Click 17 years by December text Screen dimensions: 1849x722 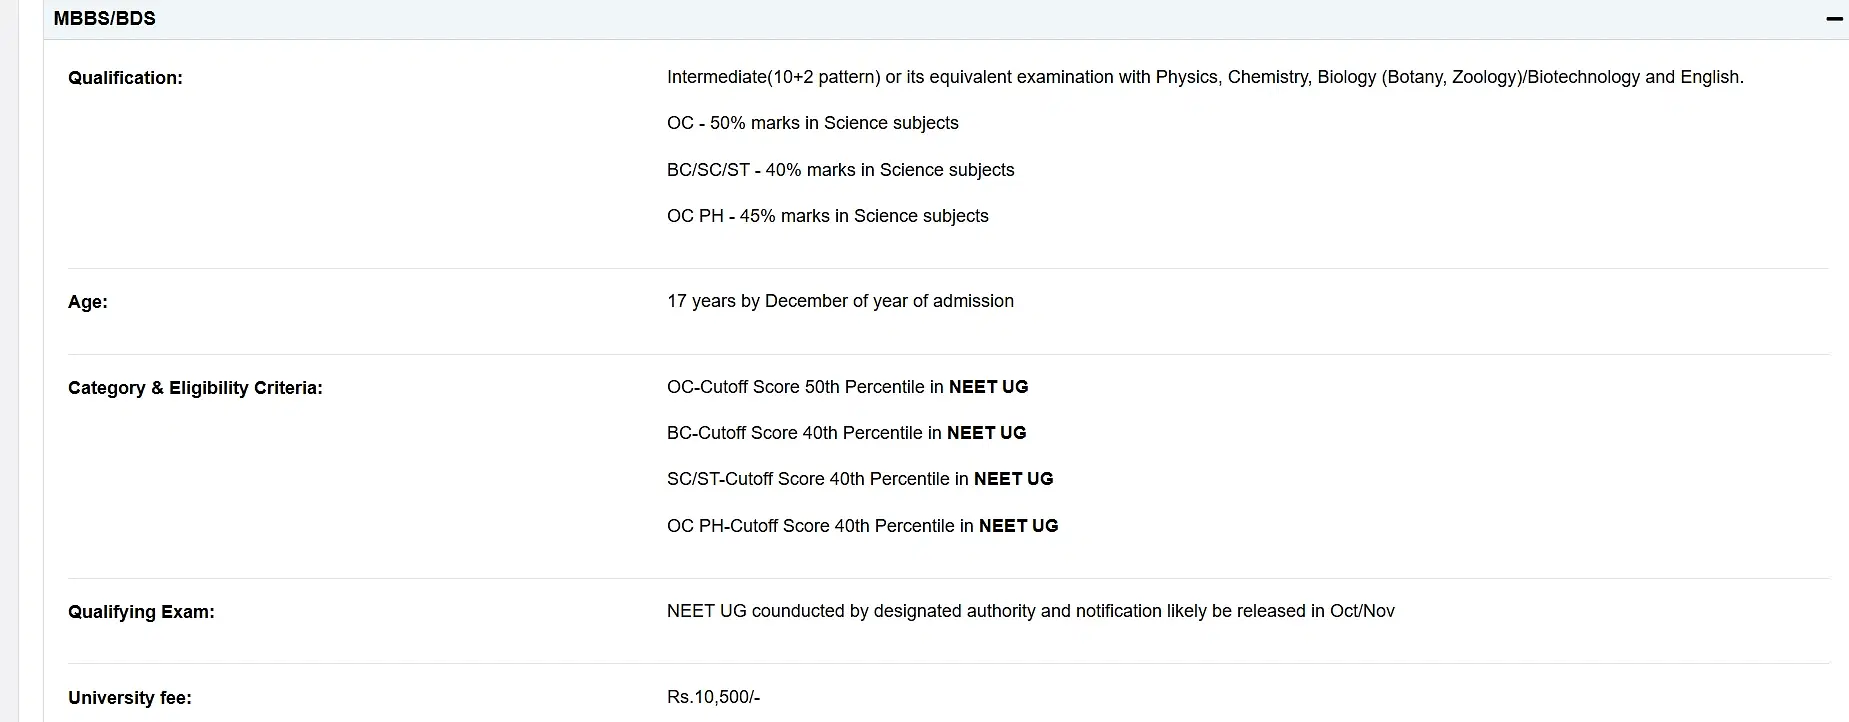pos(840,301)
